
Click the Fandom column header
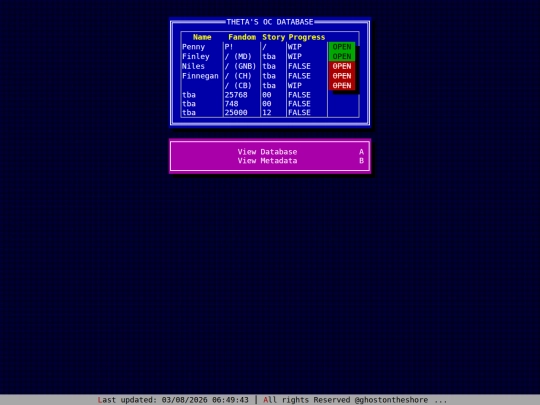pyautogui.click(x=242, y=37)
